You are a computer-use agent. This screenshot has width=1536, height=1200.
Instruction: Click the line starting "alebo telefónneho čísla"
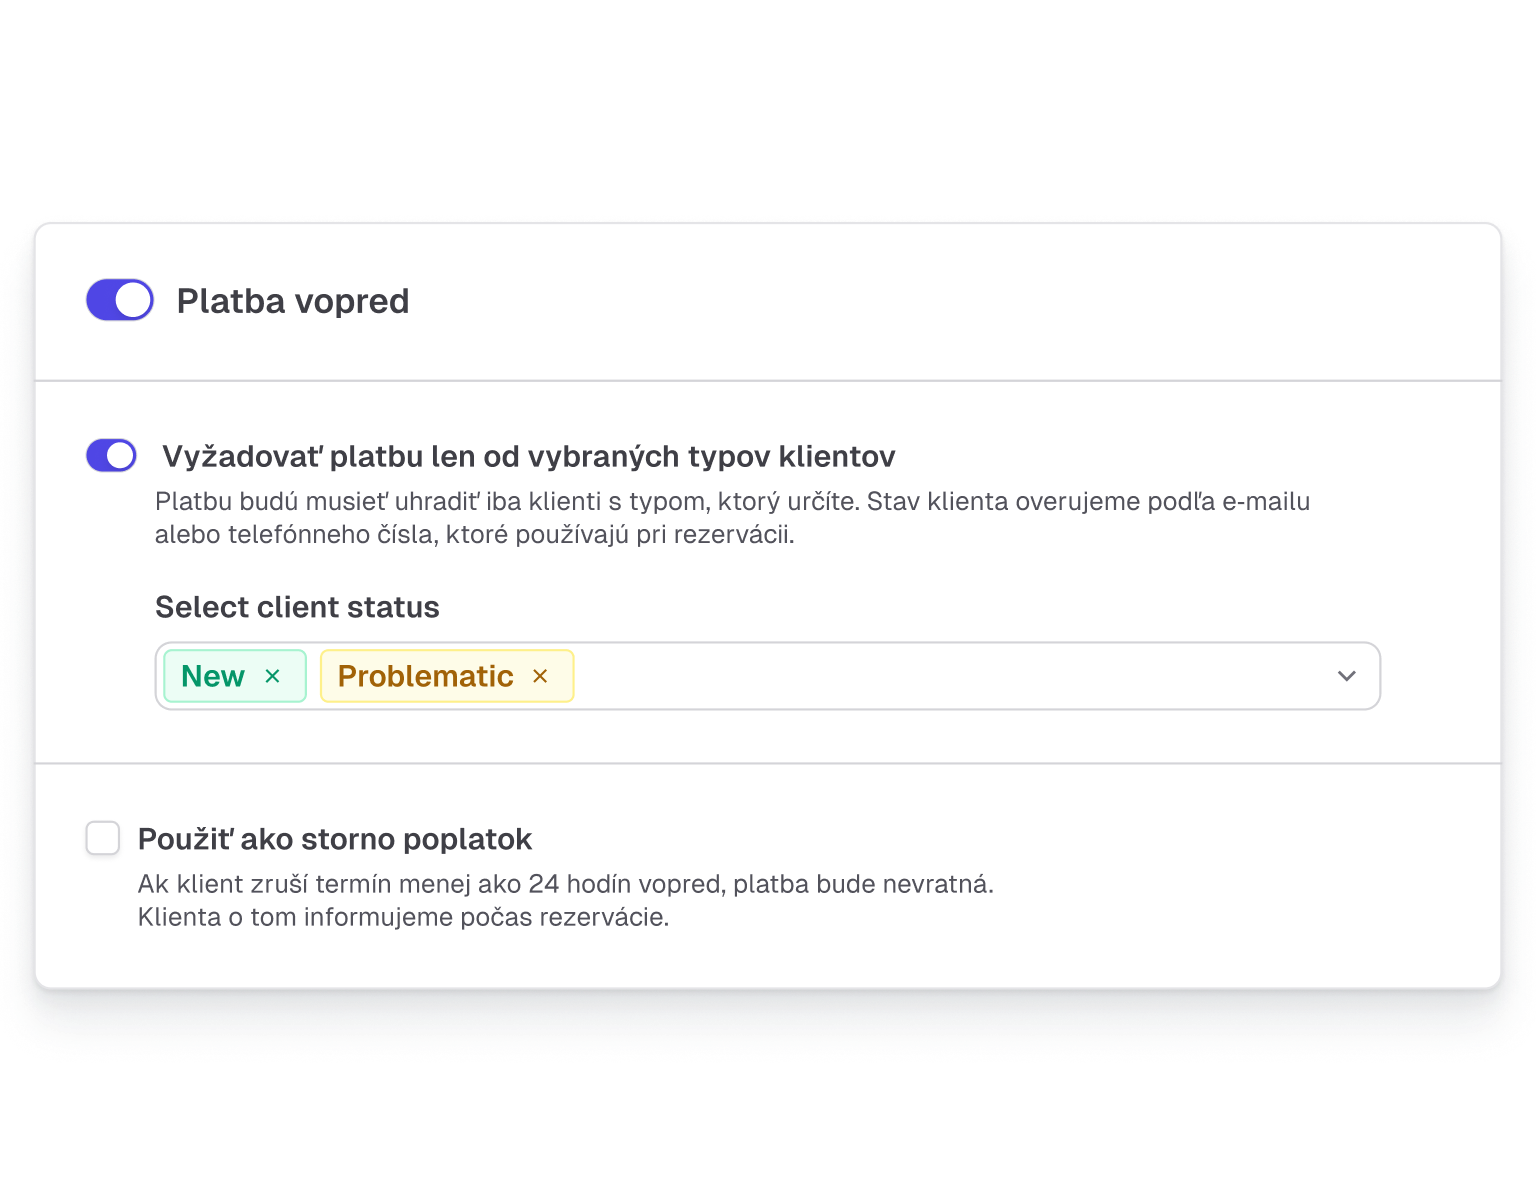click(x=474, y=534)
